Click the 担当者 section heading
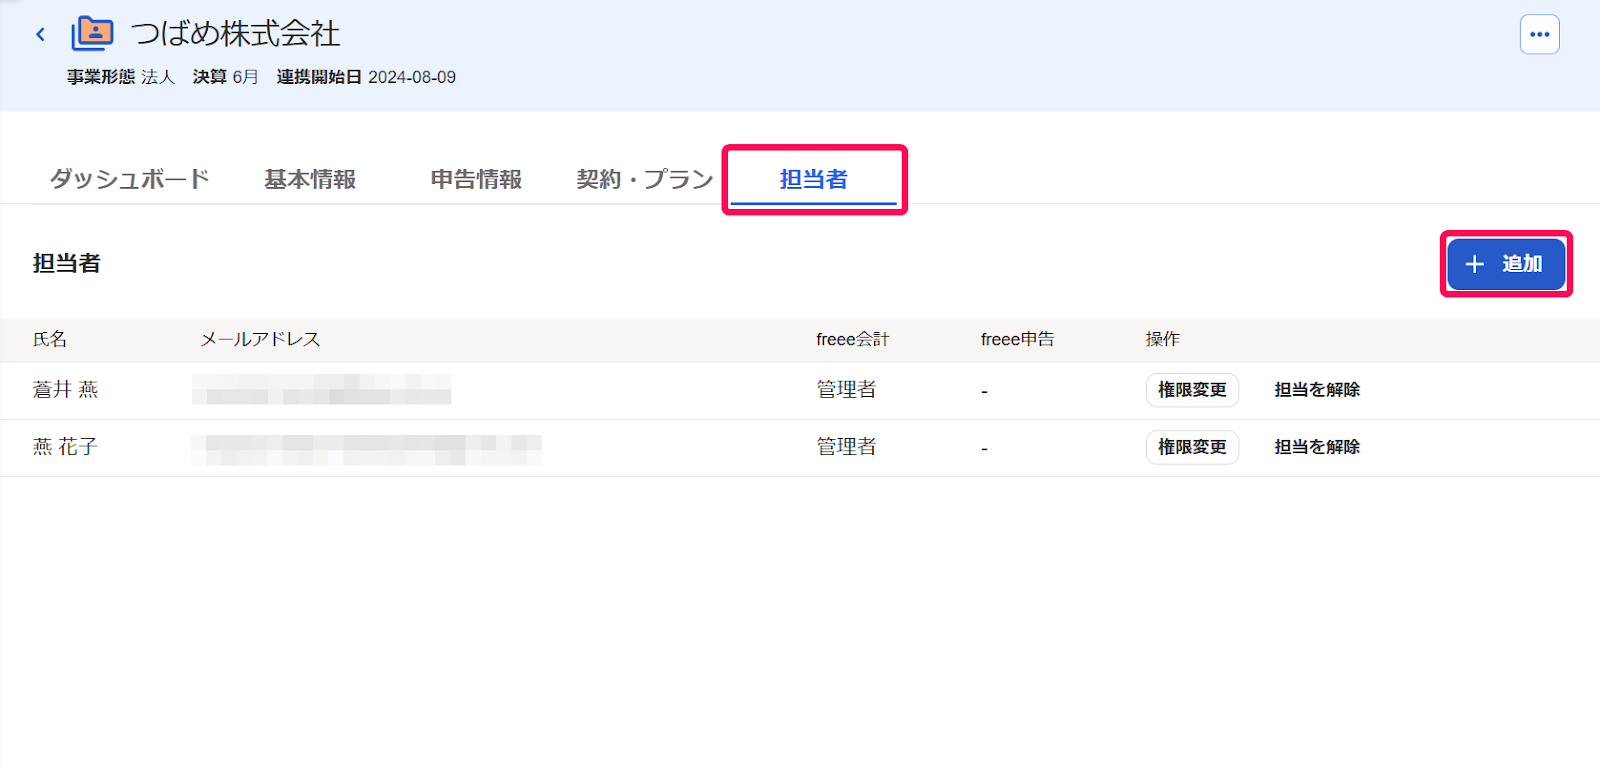 [67, 263]
